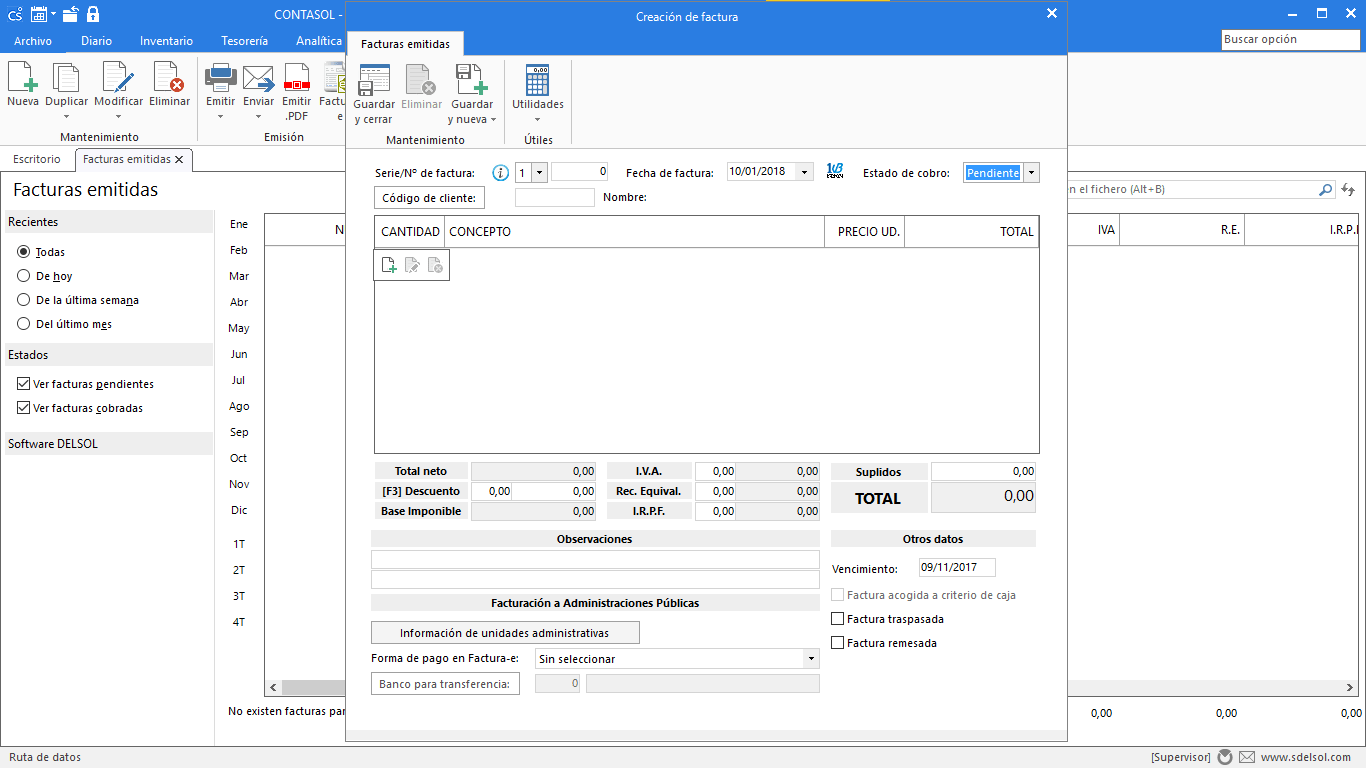Click the Eliminar icon in main ribbon
Image resolution: width=1366 pixels, height=768 pixels.
tap(169, 78)
